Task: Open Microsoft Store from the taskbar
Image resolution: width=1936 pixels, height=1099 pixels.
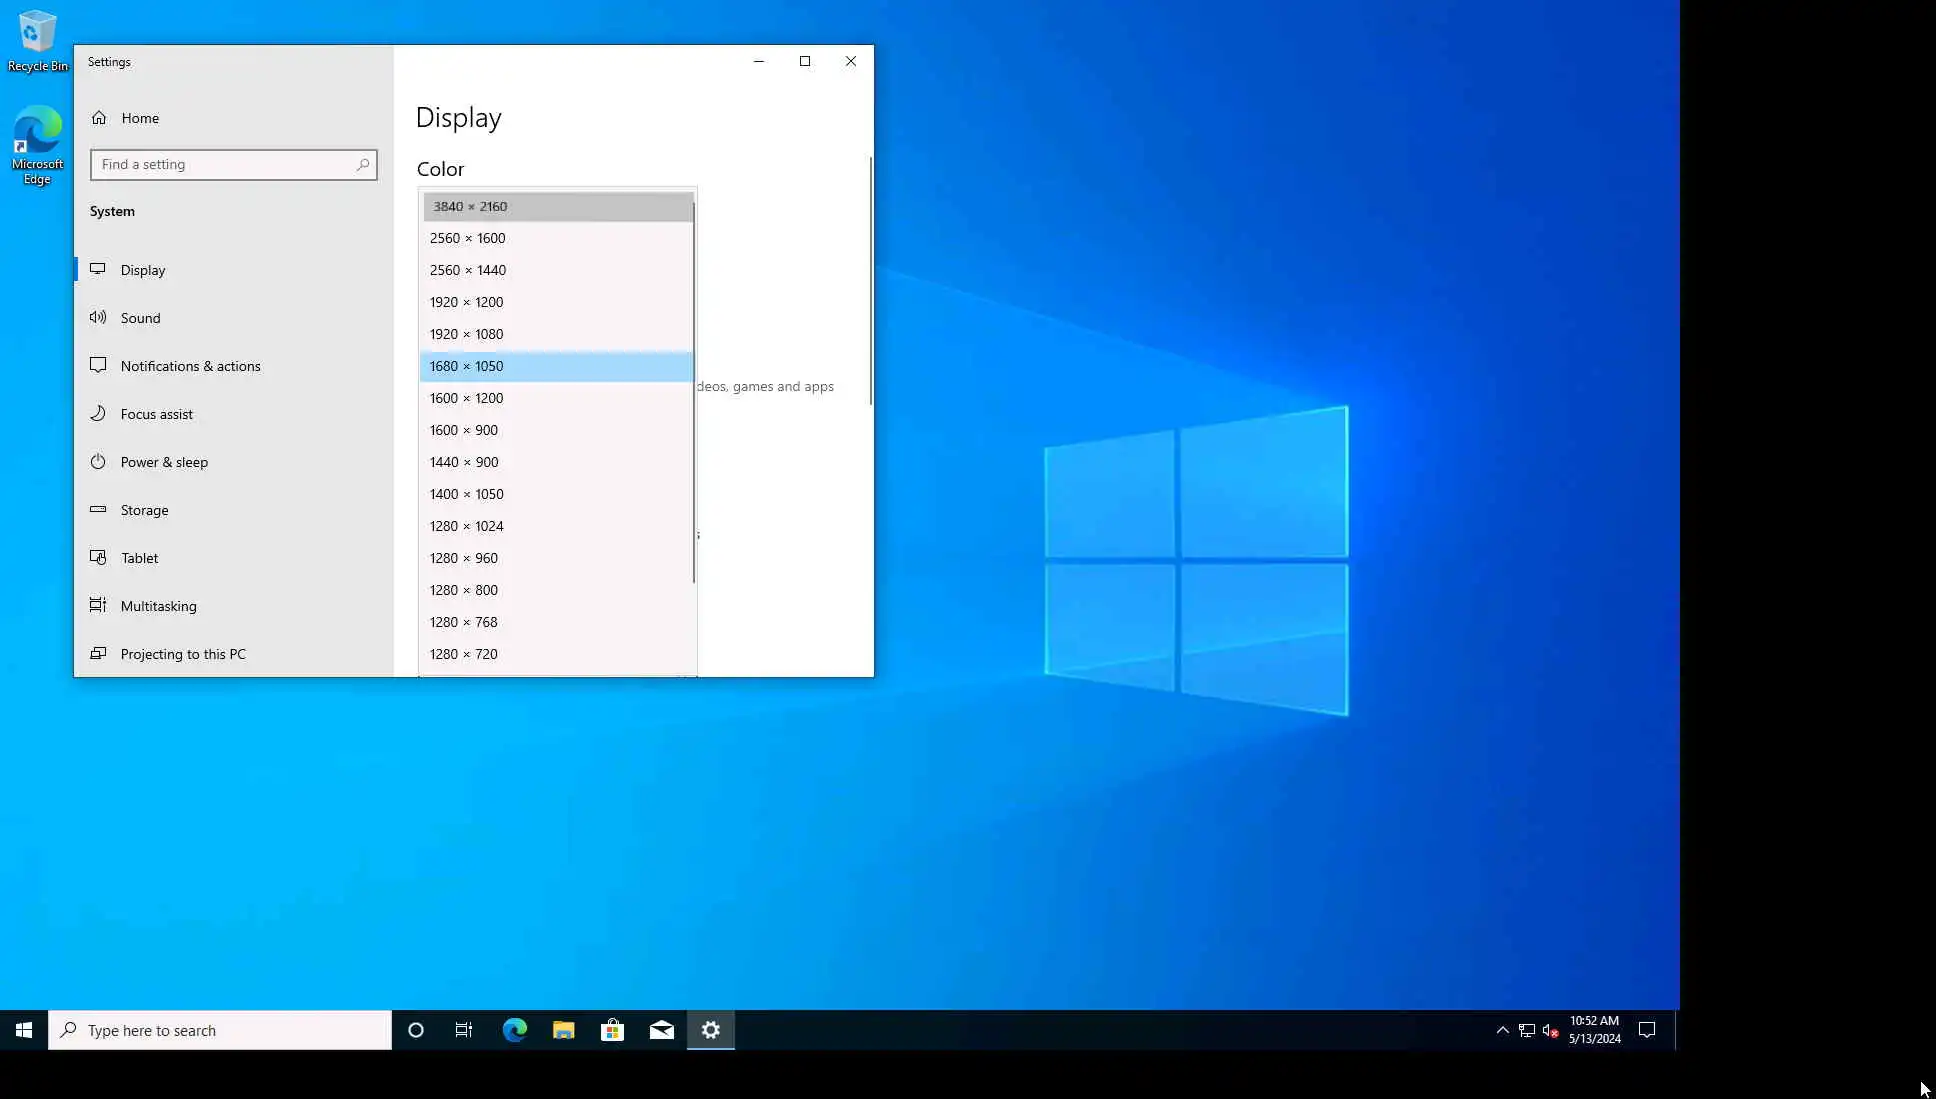Action: click(612, 1030)
